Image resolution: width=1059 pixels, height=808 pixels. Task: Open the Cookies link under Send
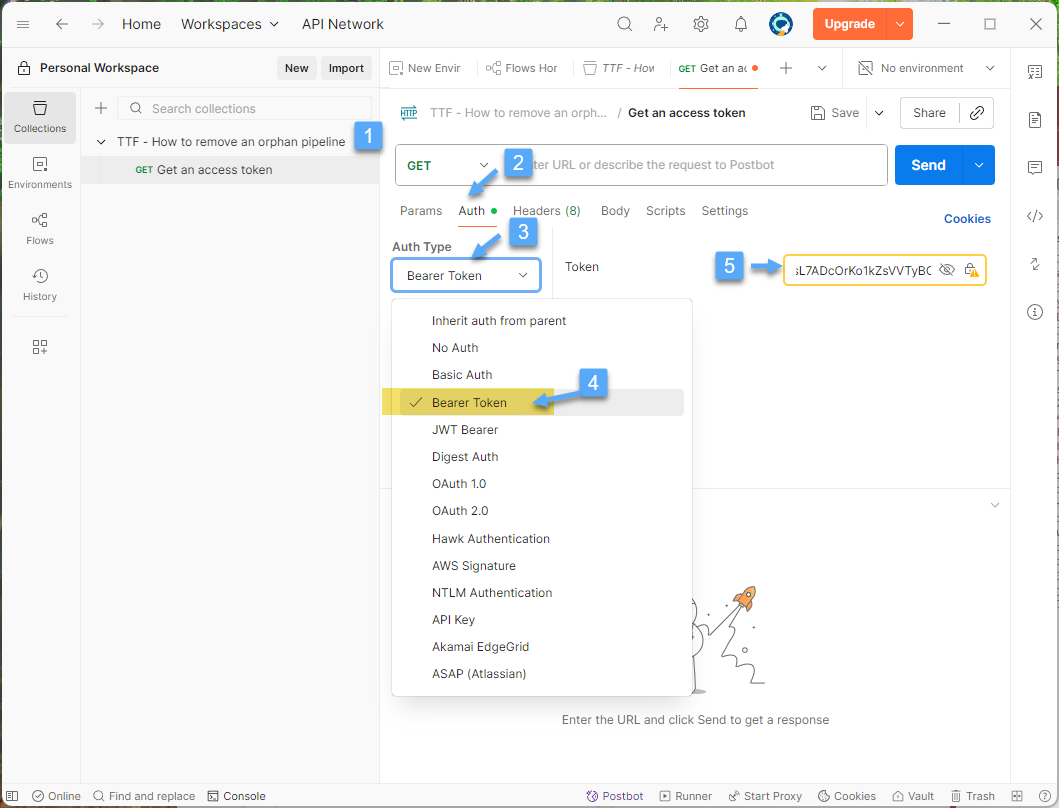(x=967, y=219)
